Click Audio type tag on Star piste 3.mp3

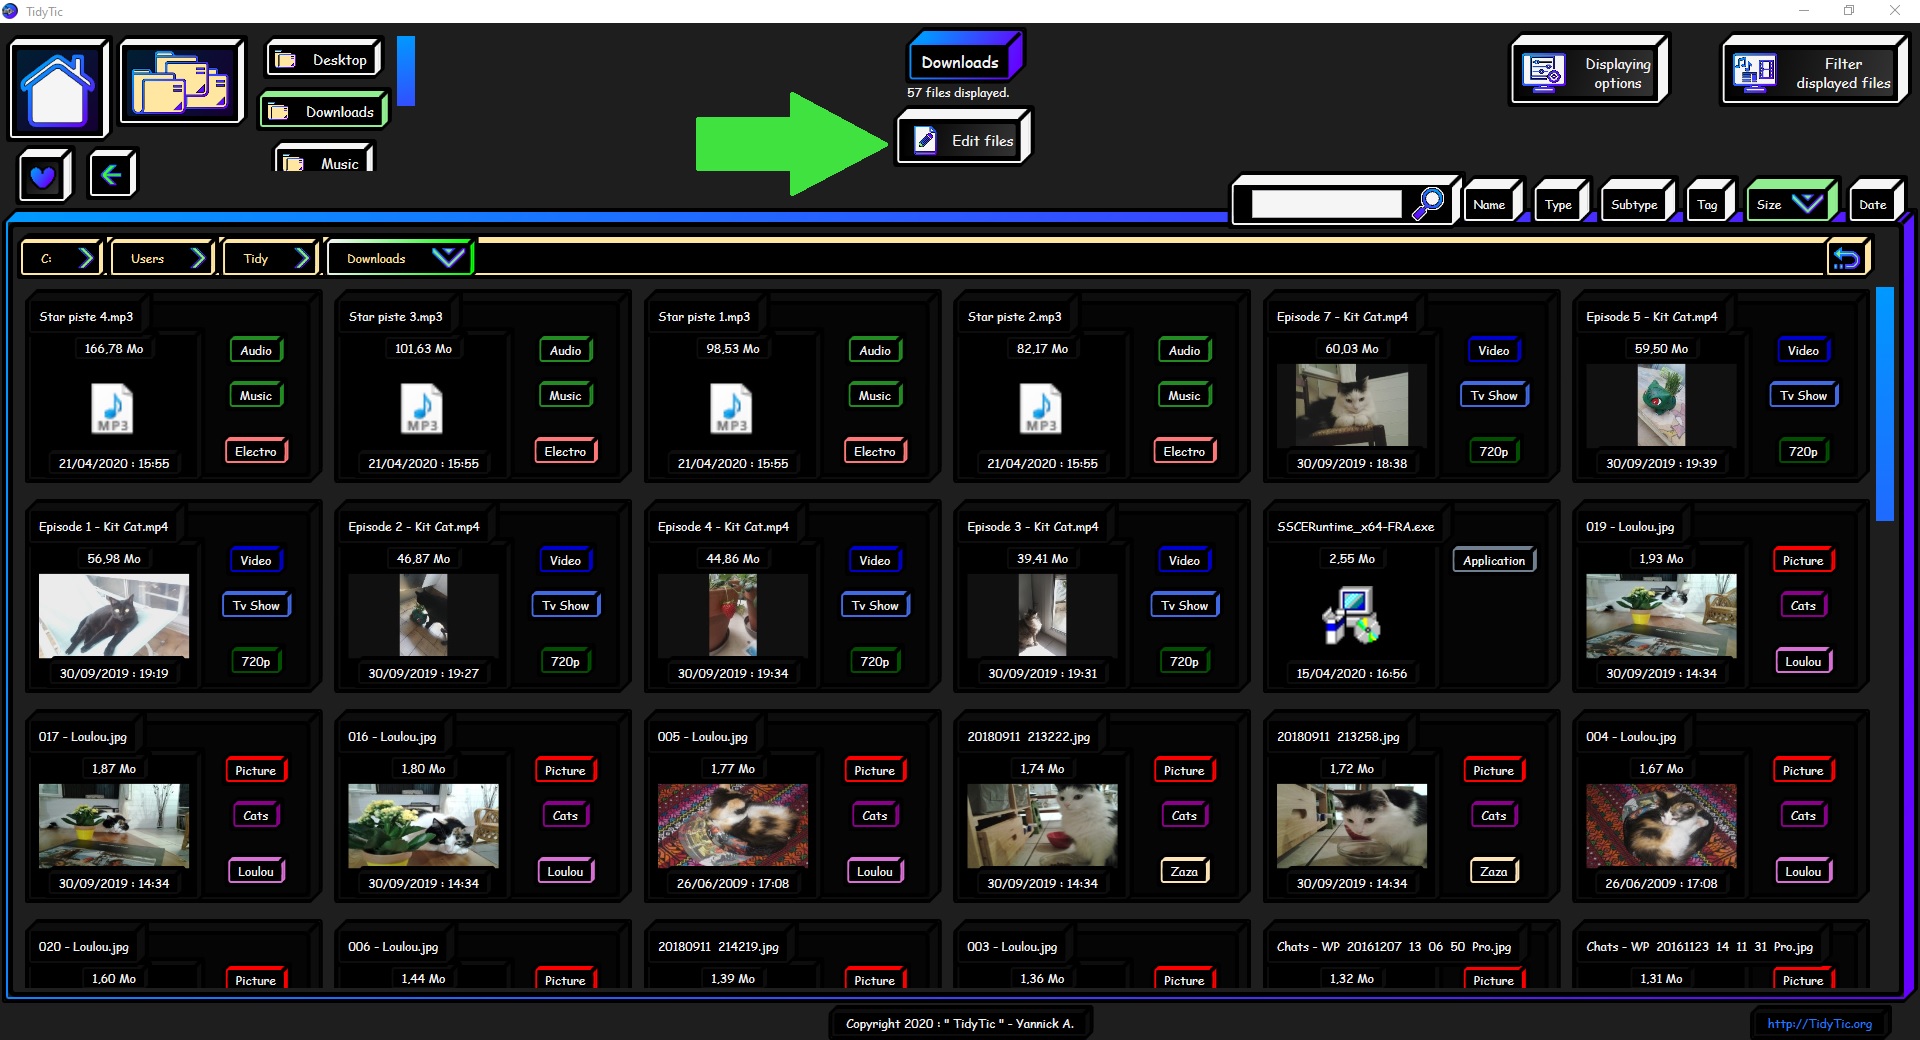click(565, 350)
